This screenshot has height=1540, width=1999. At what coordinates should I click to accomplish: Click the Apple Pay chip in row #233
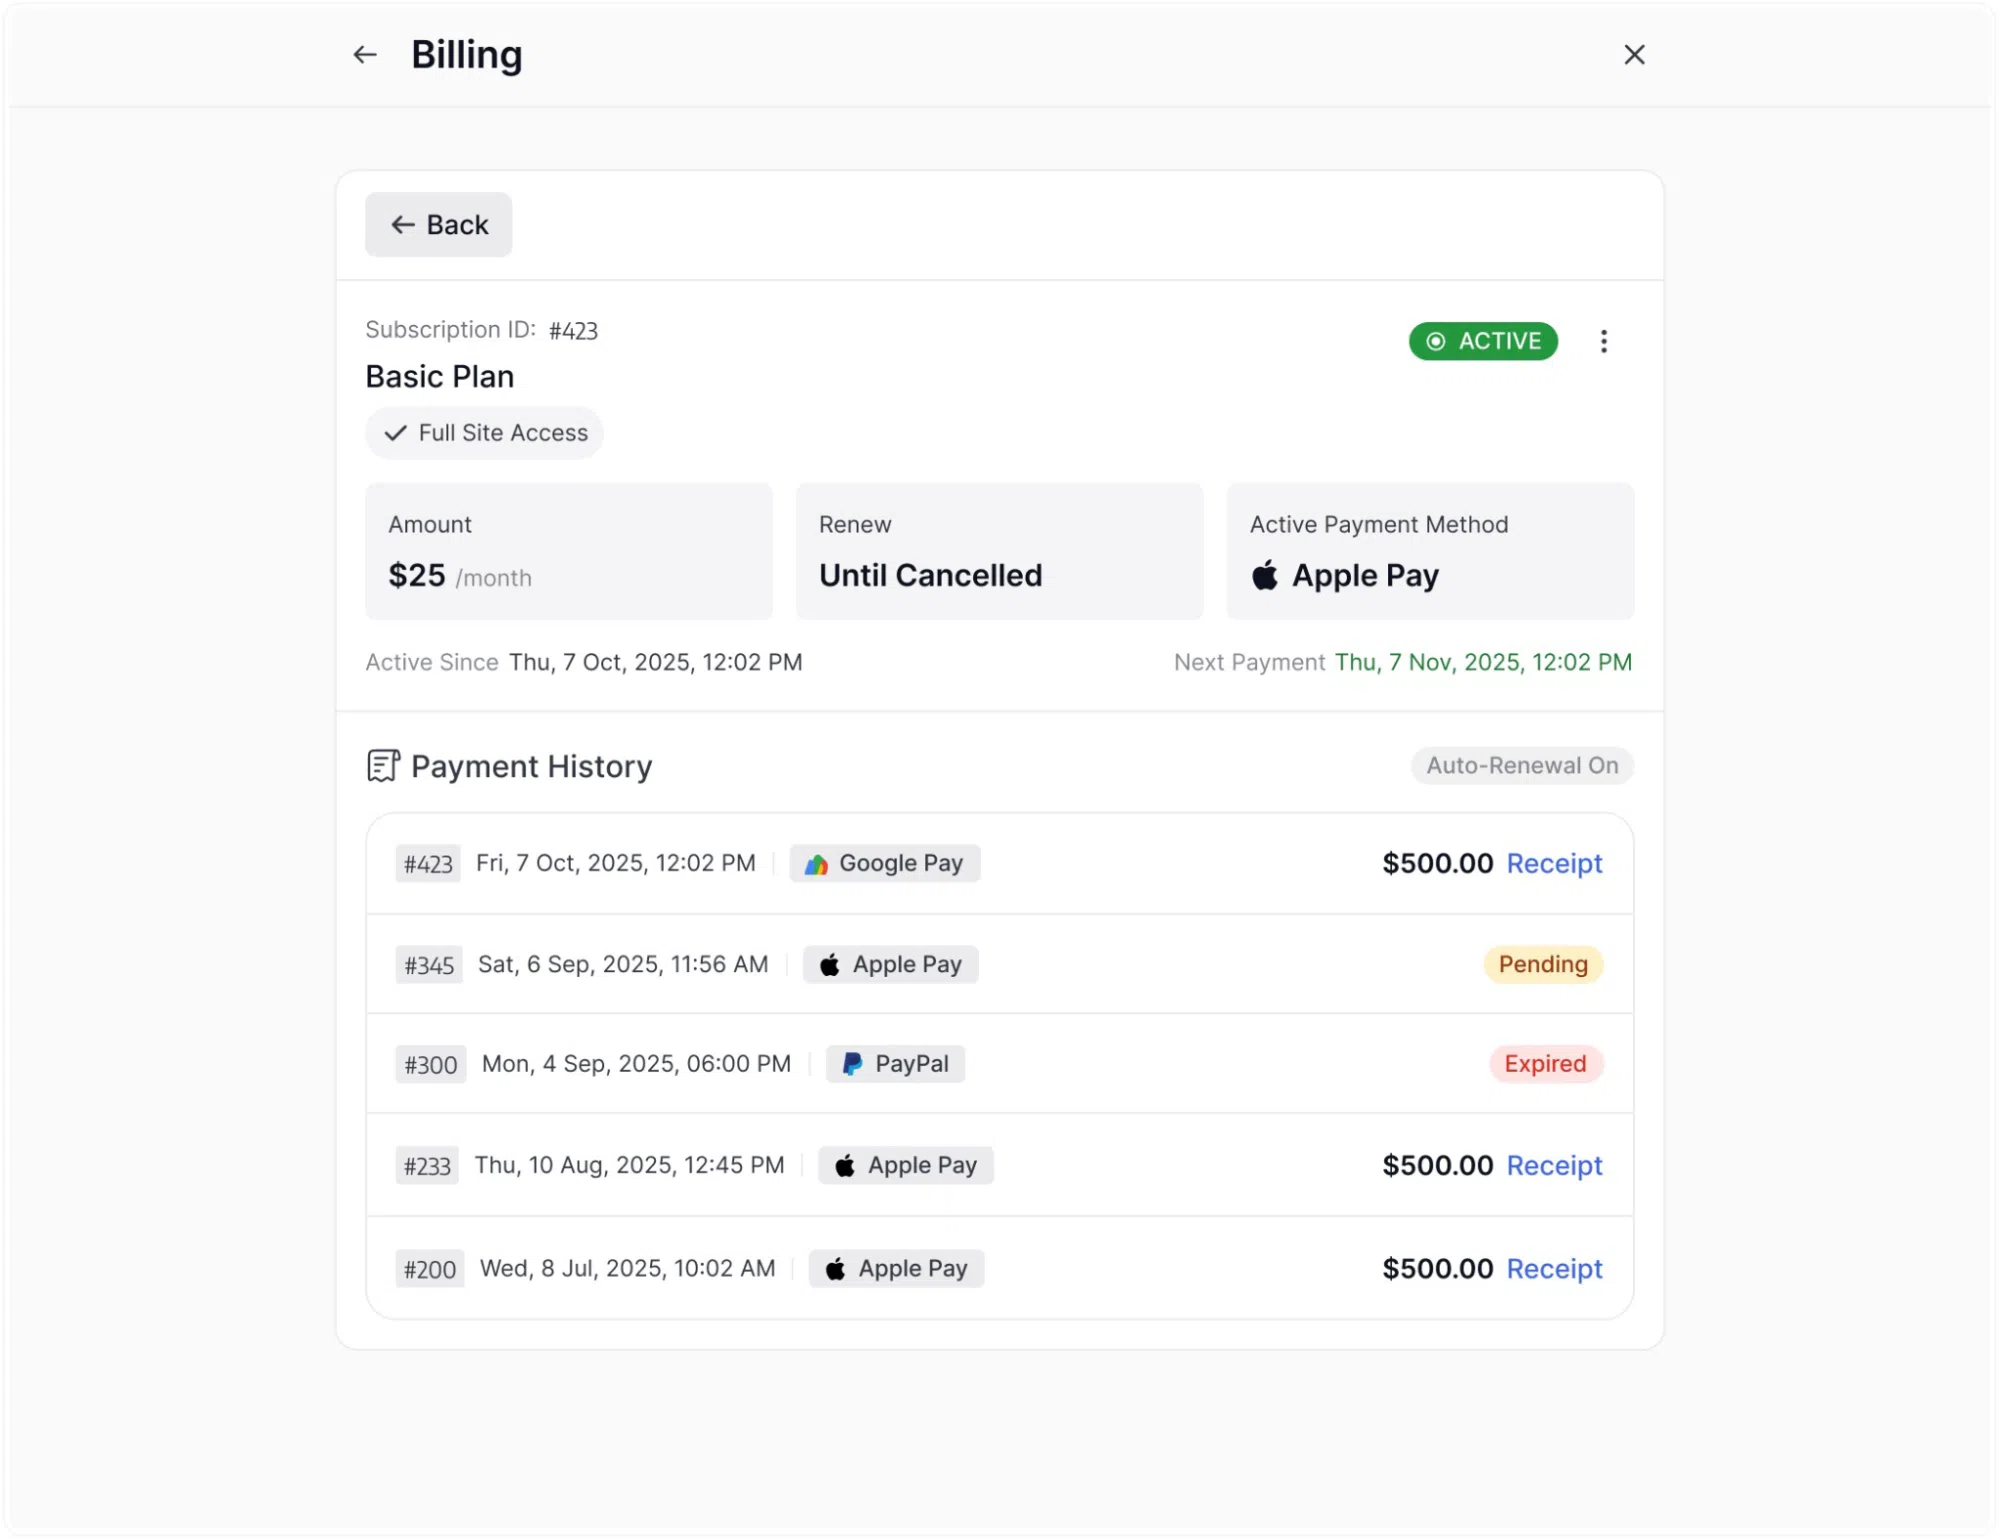(906, 1166)
